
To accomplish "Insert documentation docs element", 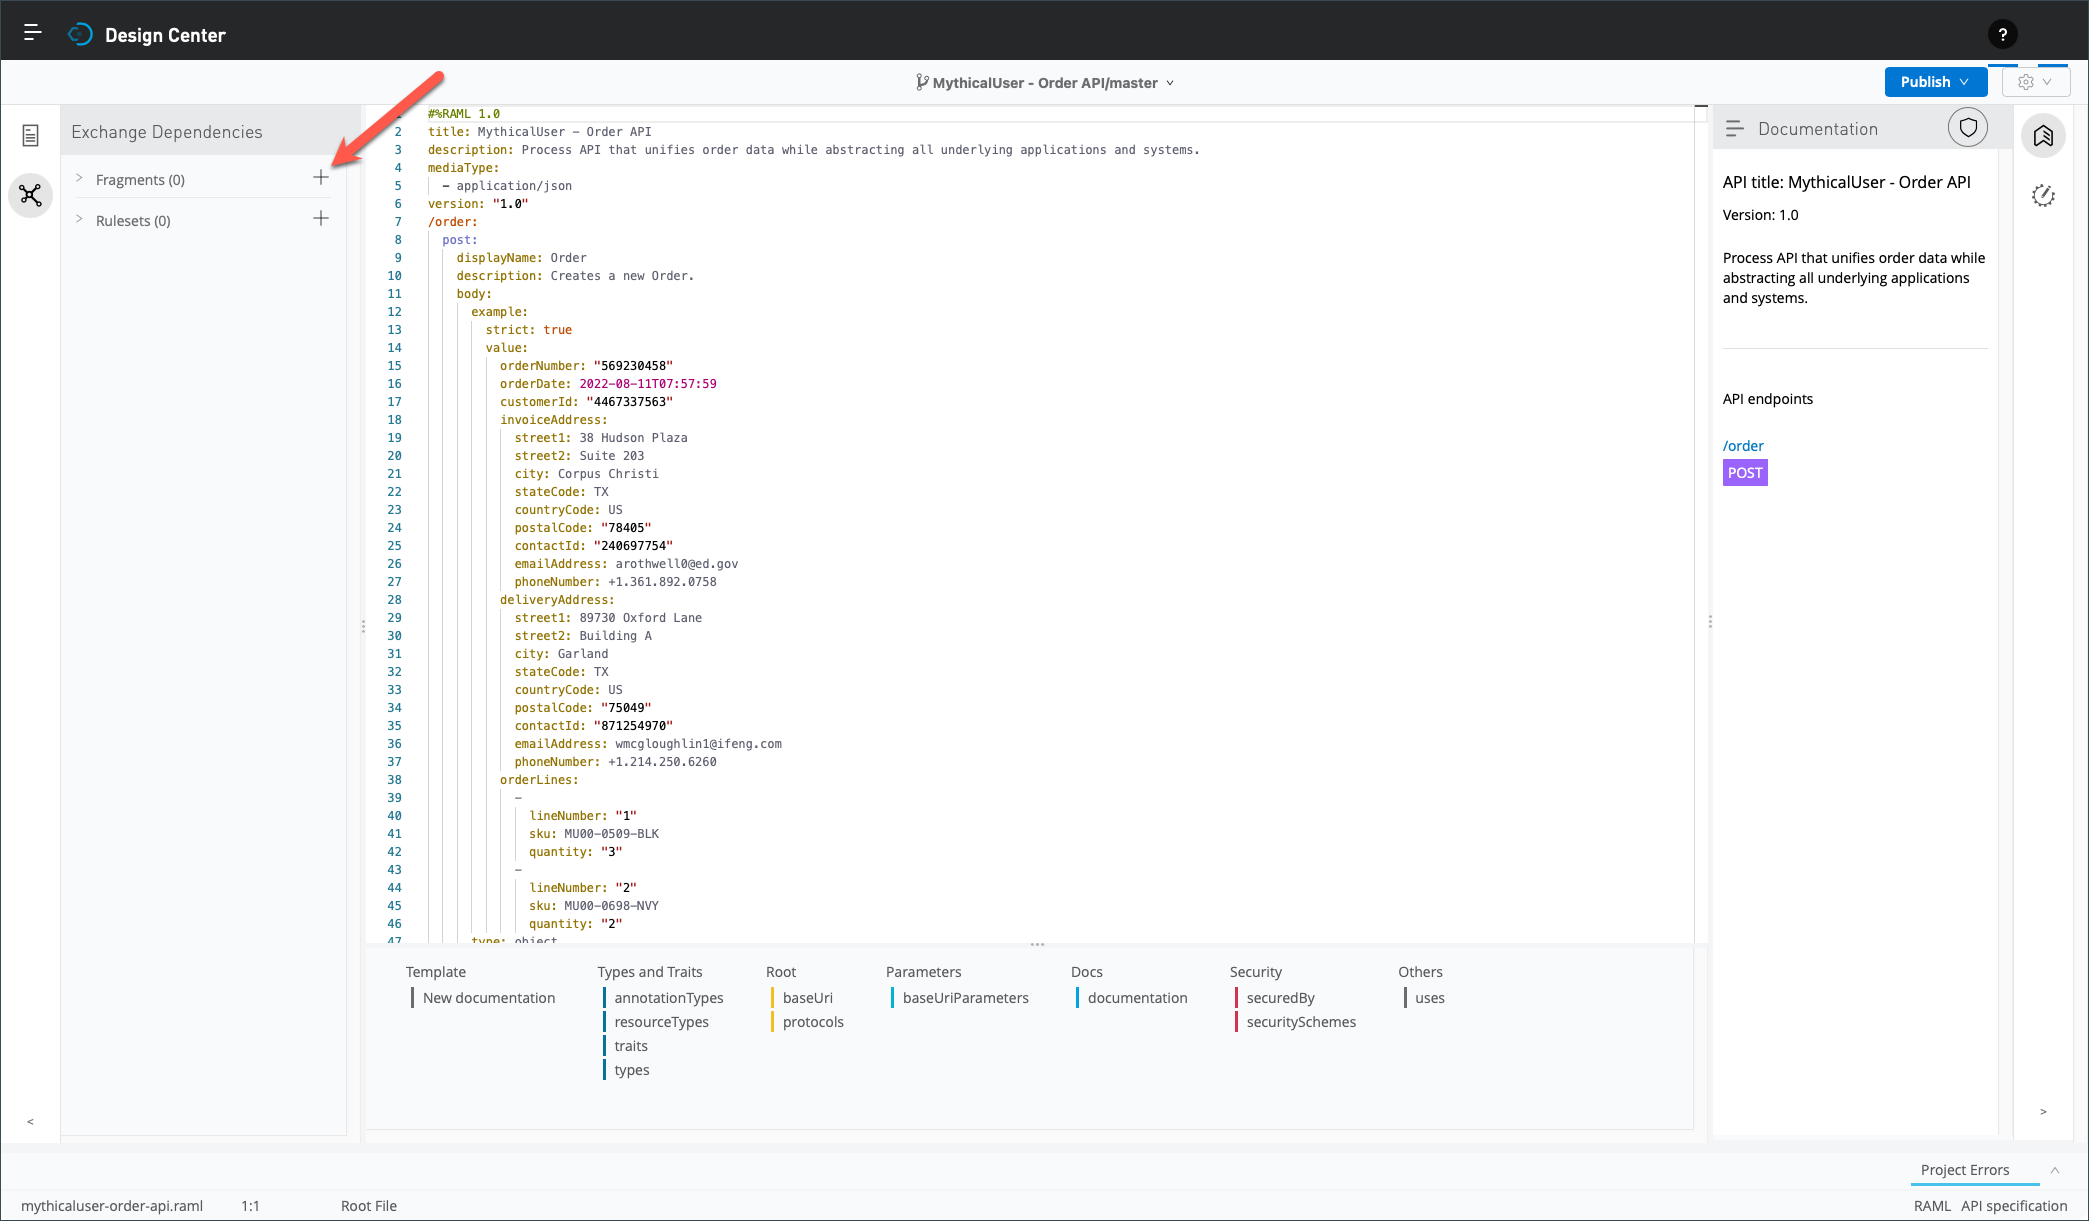I will click(x=1137, y=998).
